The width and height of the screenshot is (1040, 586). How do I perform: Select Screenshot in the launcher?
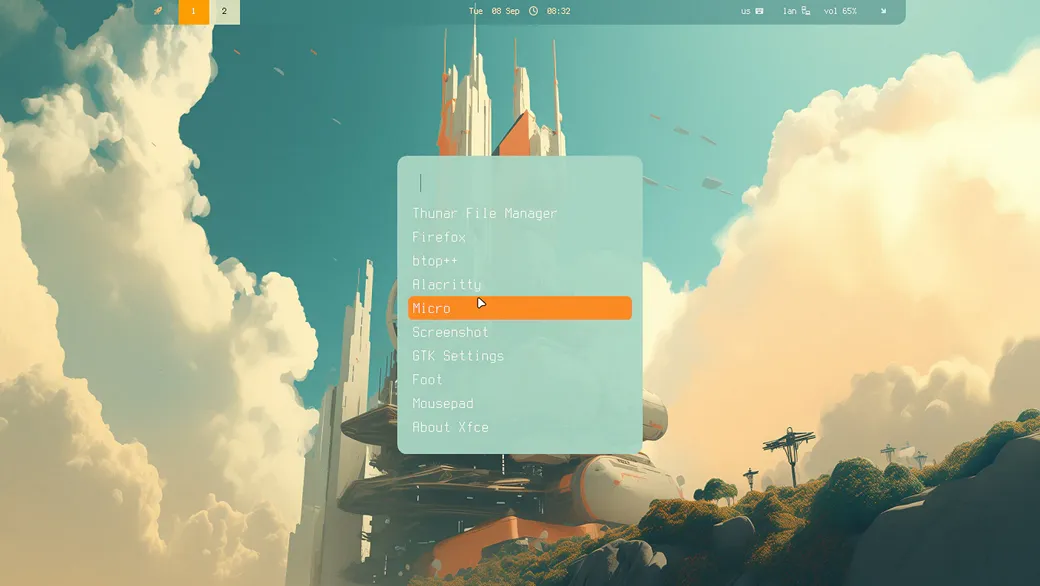(x=520, y=332)
